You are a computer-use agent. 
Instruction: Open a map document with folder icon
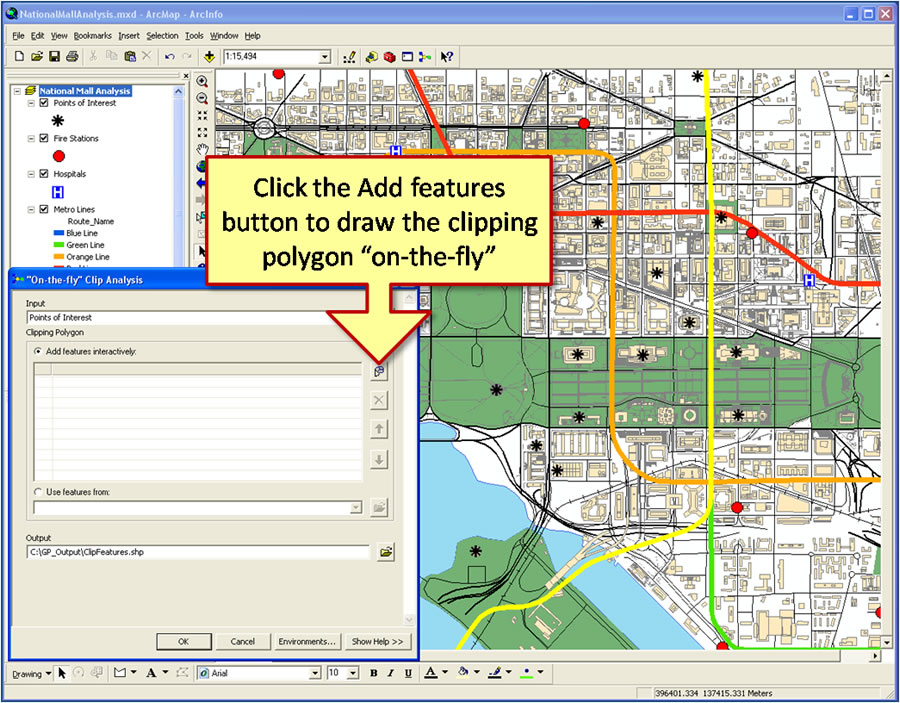[x=37, y=56]
